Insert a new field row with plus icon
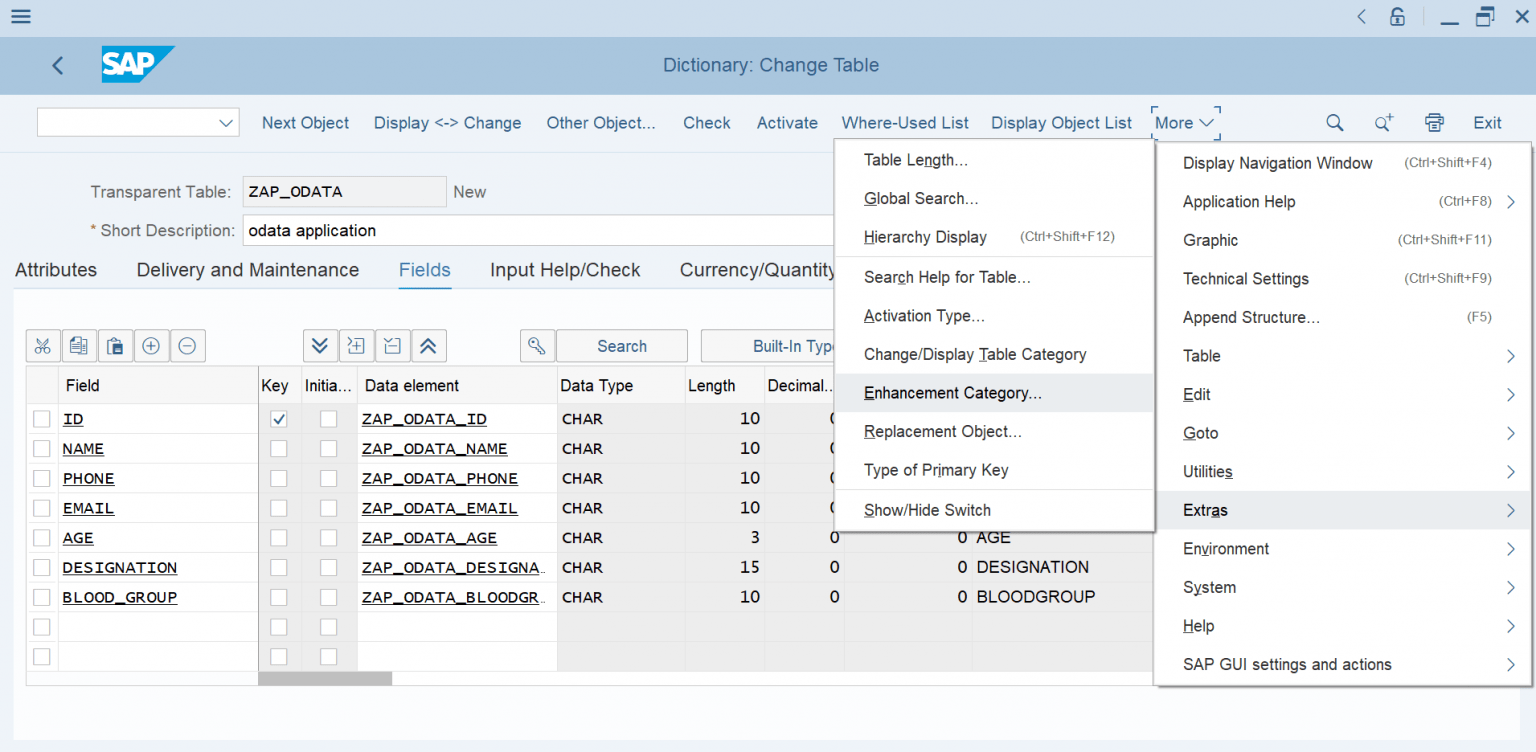1536x752 pixels. click(151, 345)
